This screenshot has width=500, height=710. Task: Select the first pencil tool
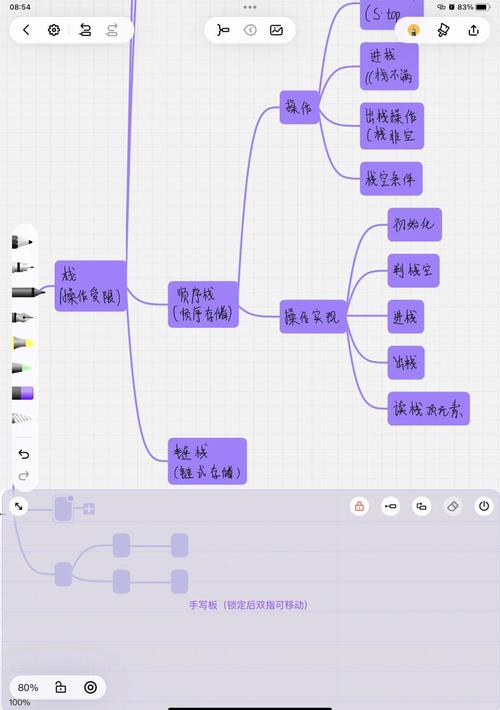click(22, 242)
